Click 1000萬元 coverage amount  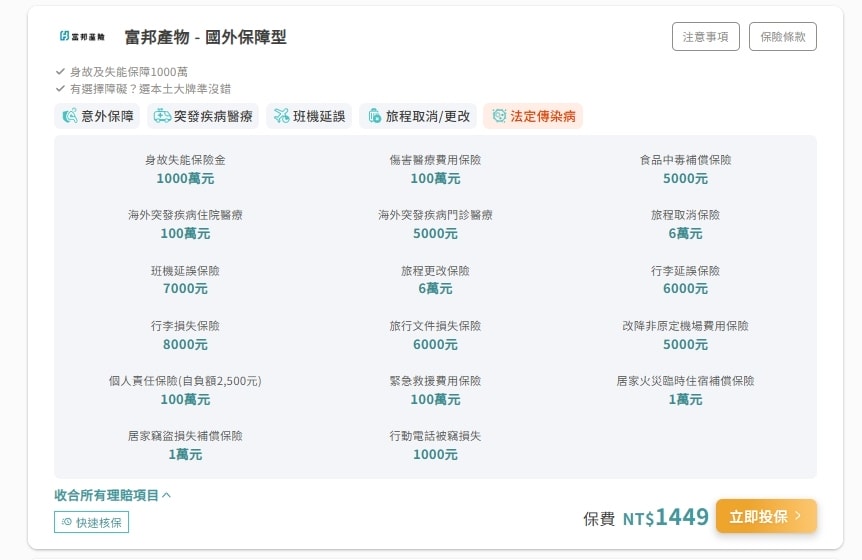185,179
